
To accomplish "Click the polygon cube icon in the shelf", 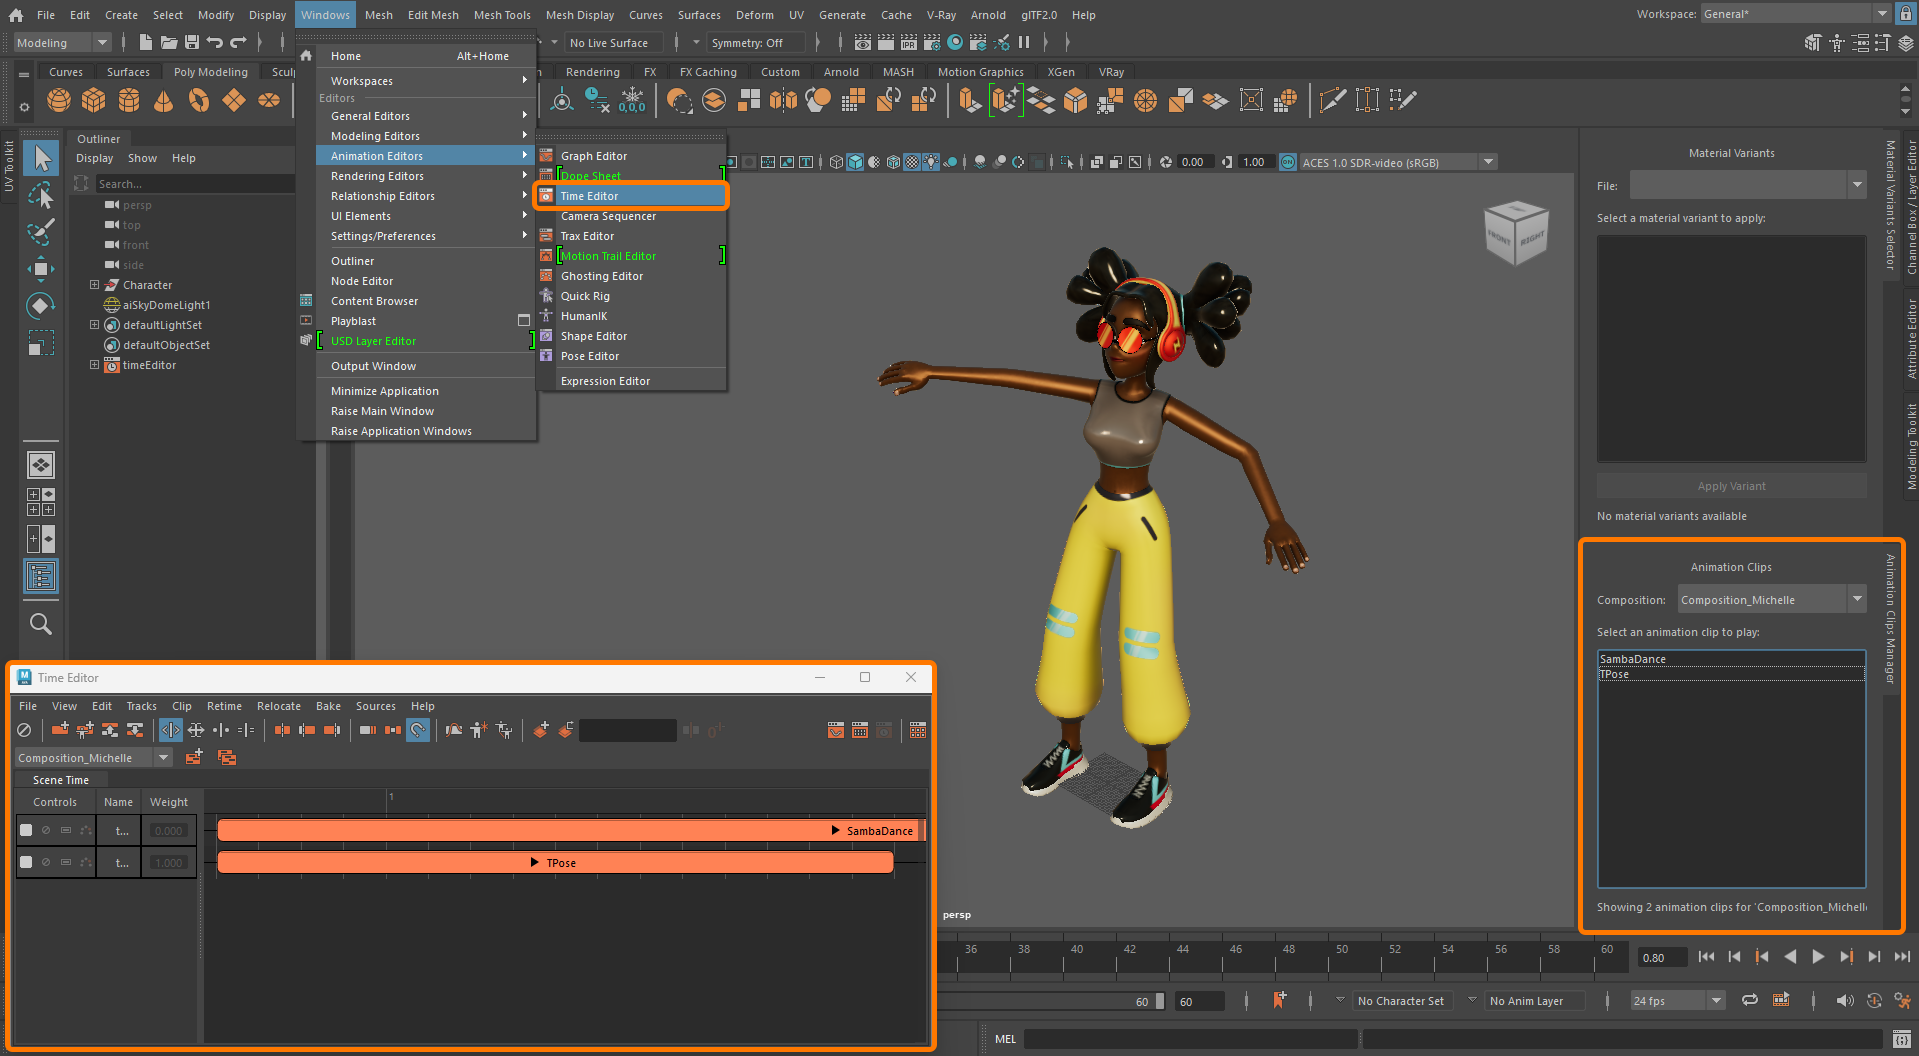I will (93, 100).
